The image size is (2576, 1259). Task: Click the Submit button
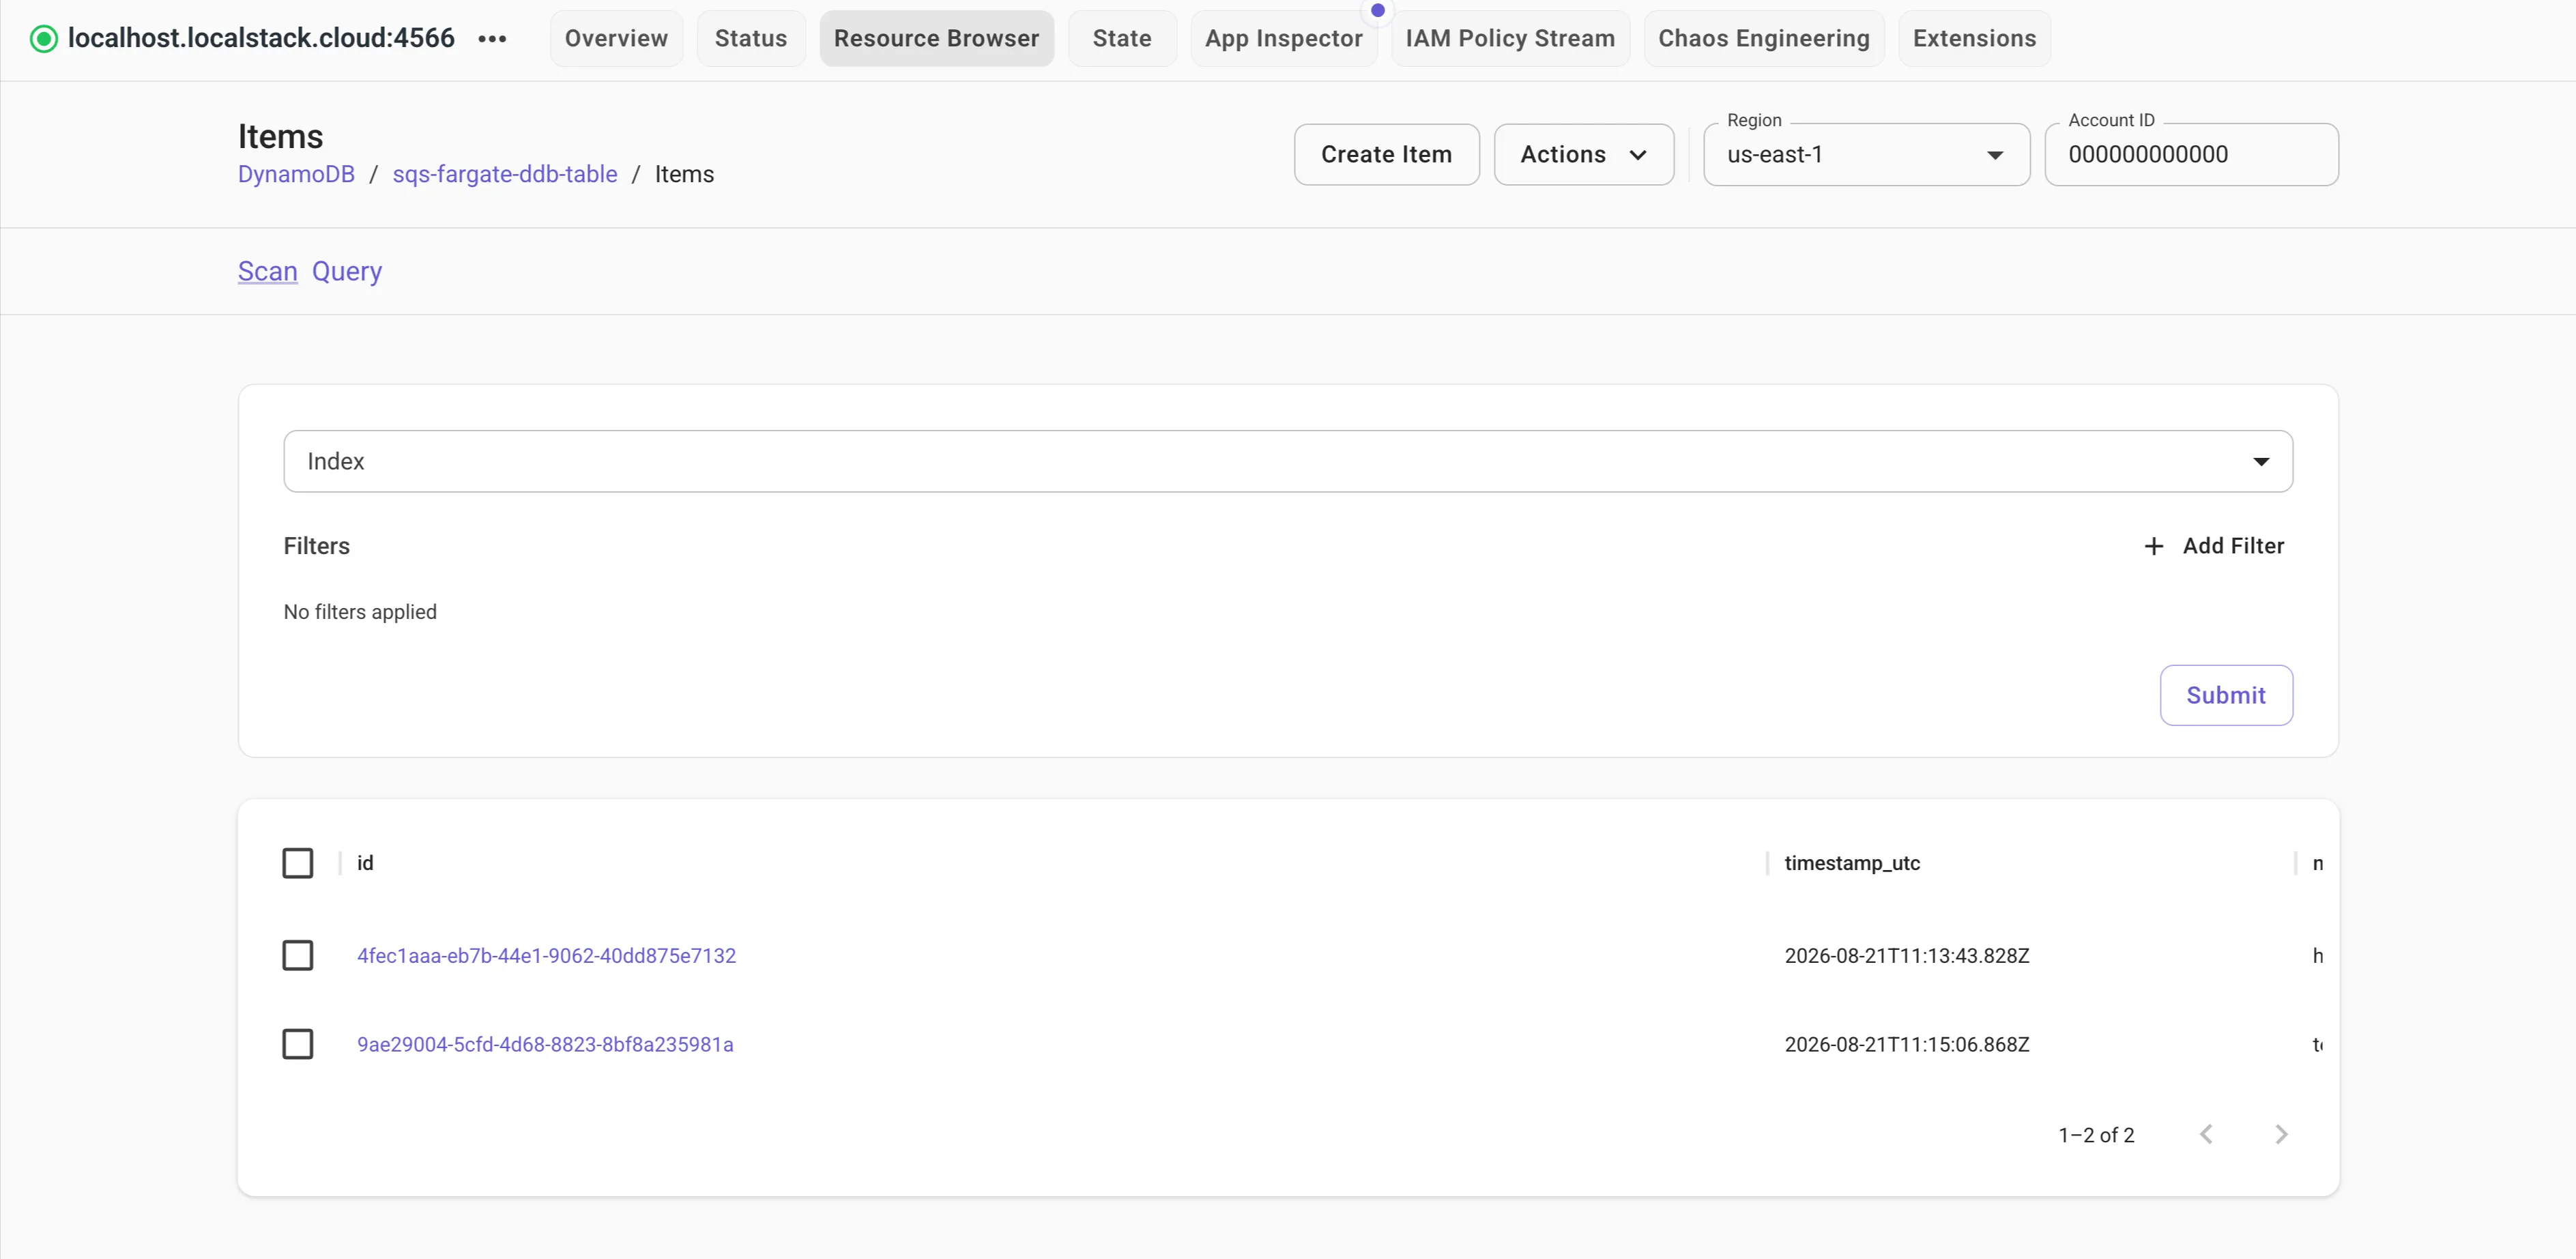point(2226,695)
